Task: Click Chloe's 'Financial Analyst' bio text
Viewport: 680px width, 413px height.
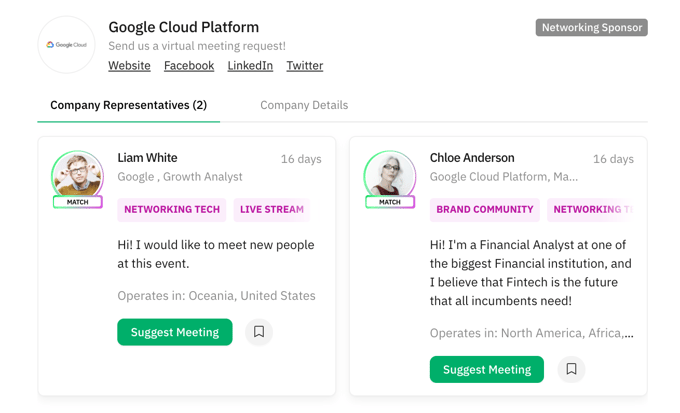Action: [x=531, y=273]
